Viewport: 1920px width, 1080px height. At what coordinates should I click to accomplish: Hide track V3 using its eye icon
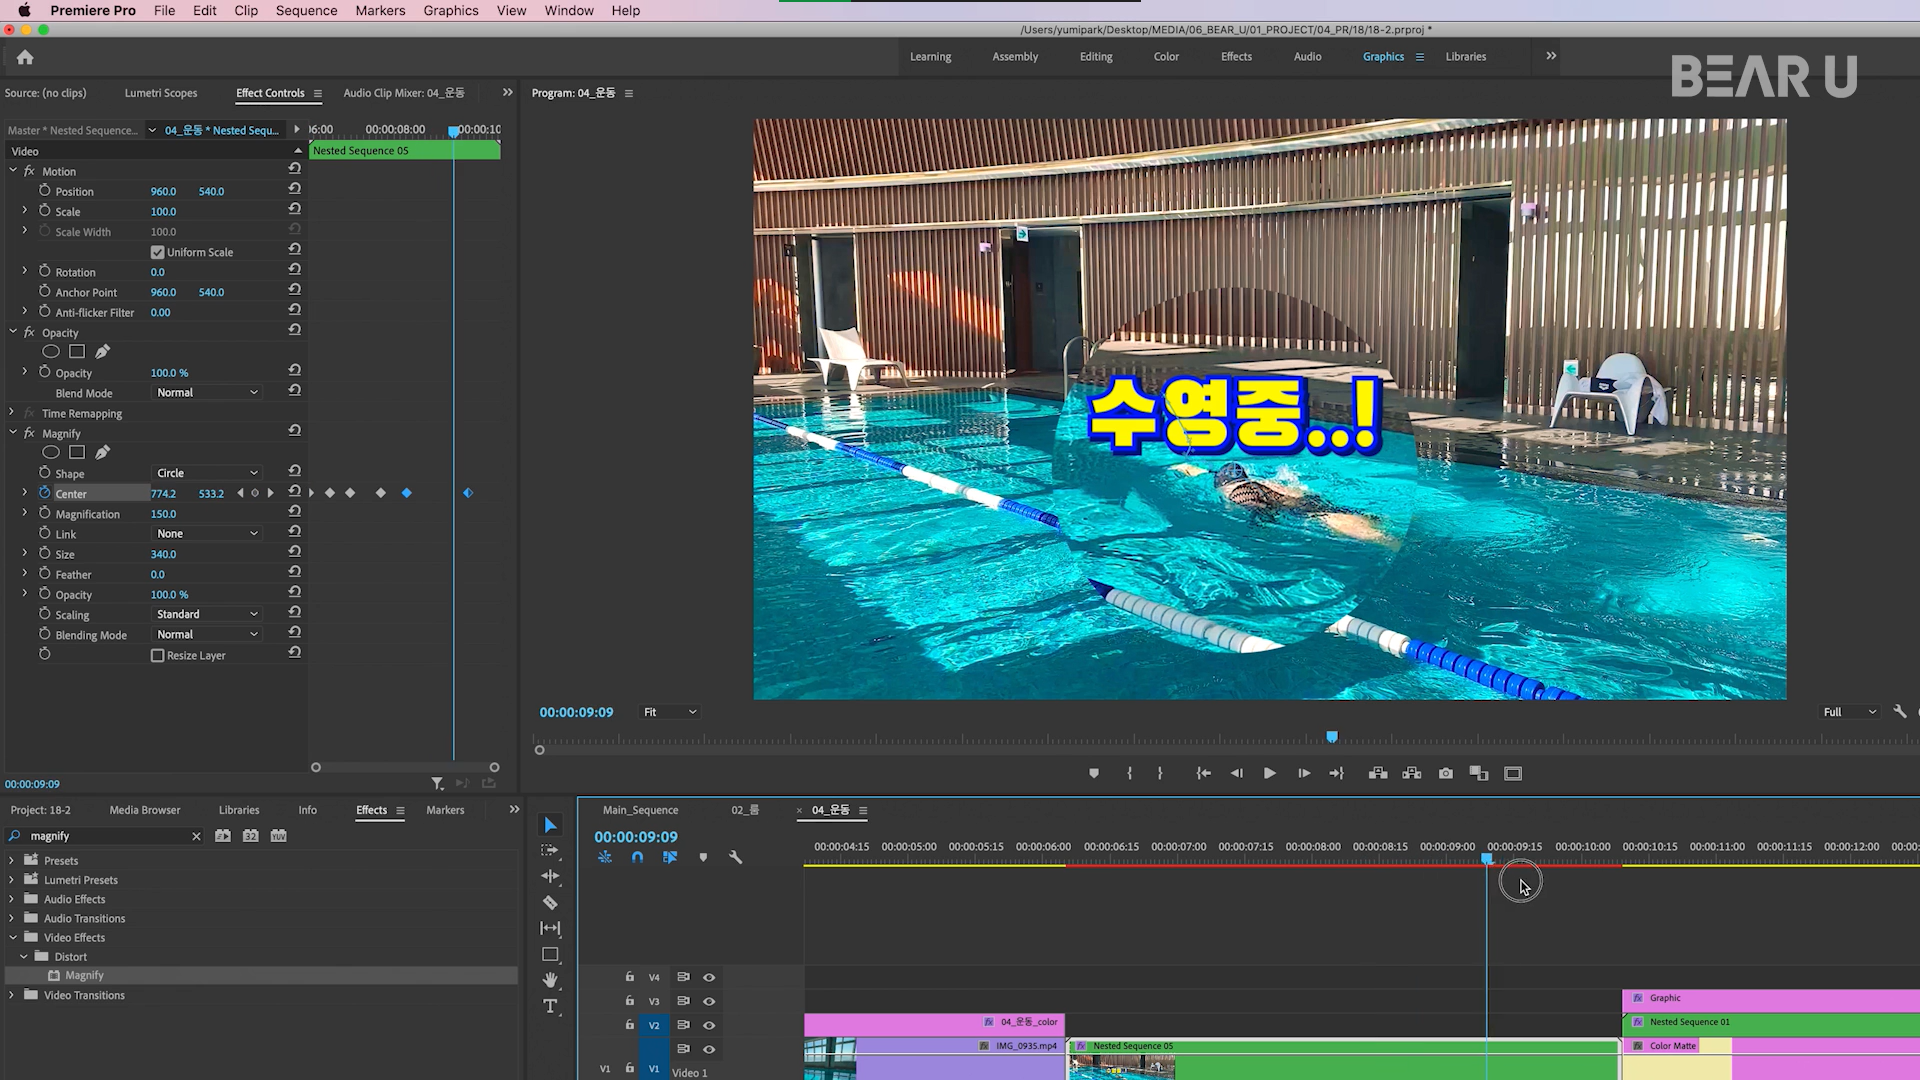[x=709, y=1001]
